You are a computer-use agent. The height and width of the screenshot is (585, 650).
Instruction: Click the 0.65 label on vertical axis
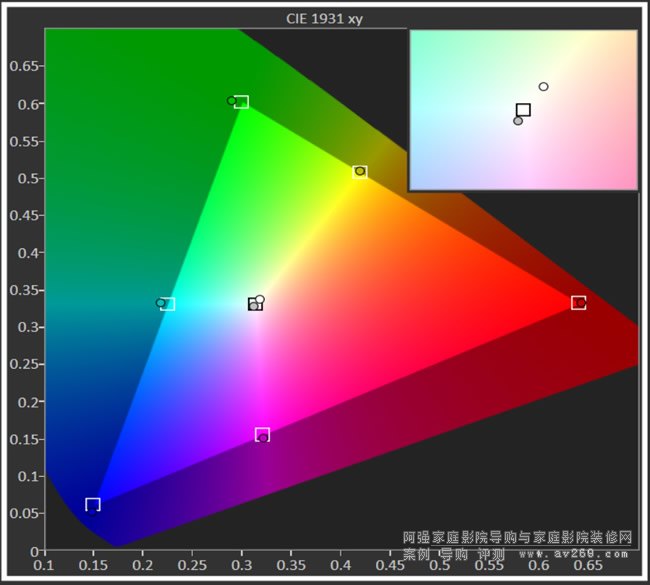point(25,66)
